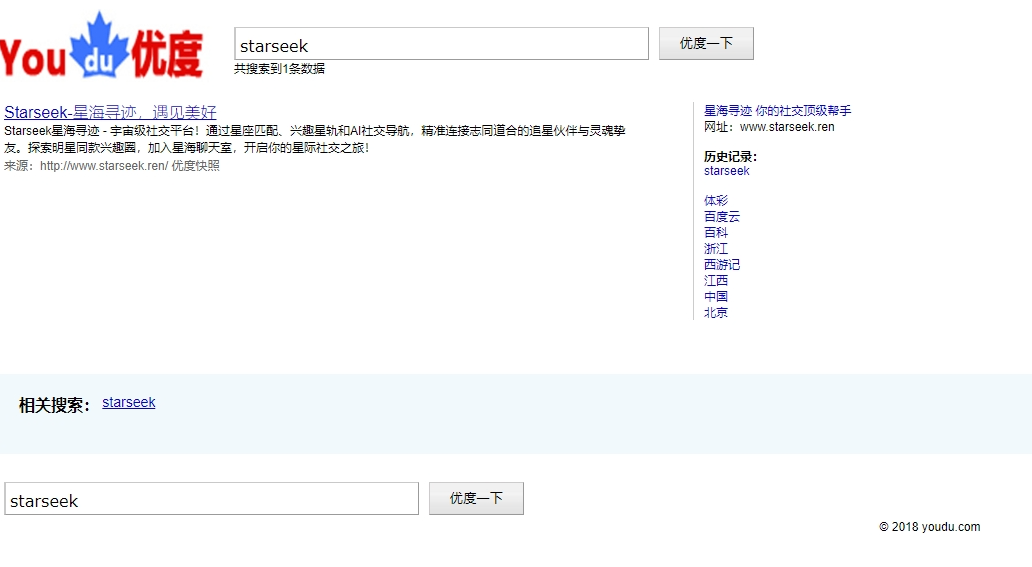Open the Starseek-星海寻迹 result title link
The width and height of the screenshot is (1032, 567).
(110, 112)
